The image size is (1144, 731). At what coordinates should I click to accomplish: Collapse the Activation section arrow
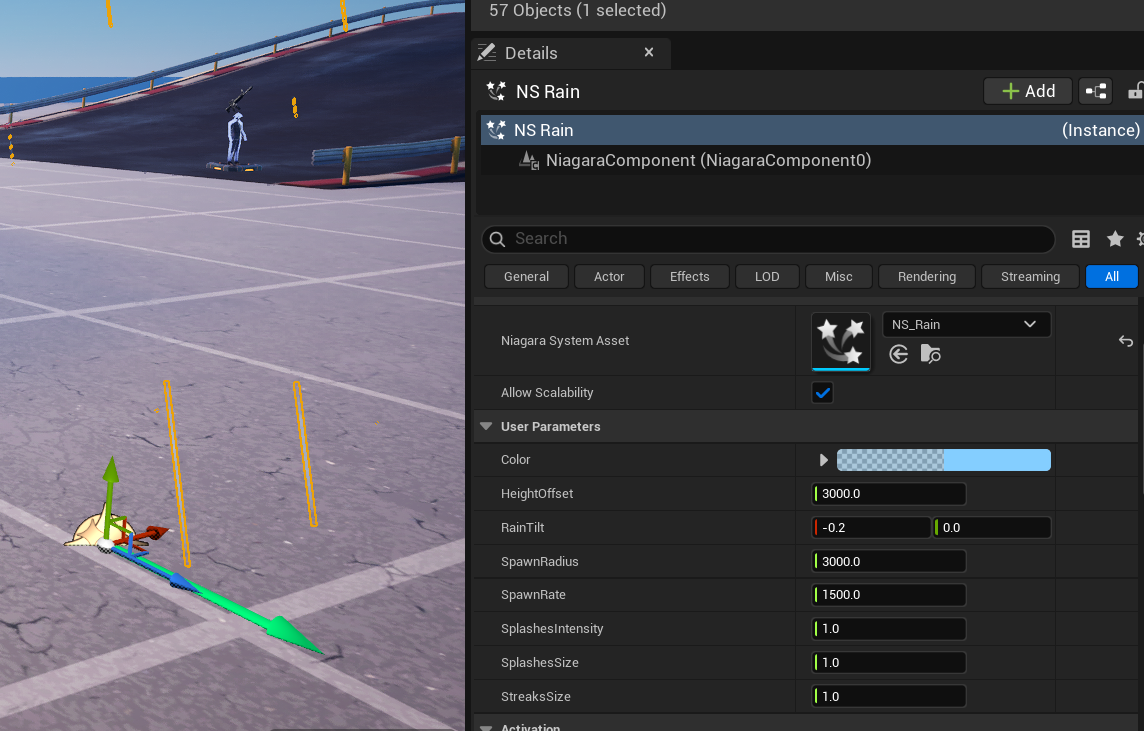[486, 727]
